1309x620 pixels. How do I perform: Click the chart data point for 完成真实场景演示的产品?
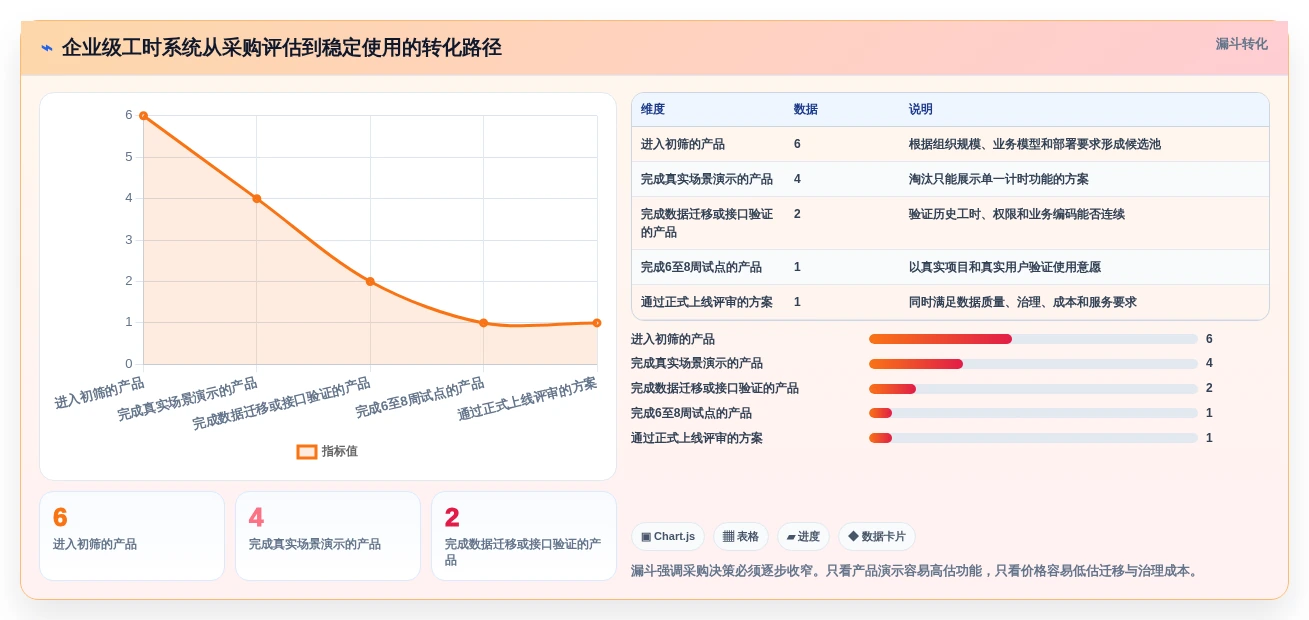257,199
